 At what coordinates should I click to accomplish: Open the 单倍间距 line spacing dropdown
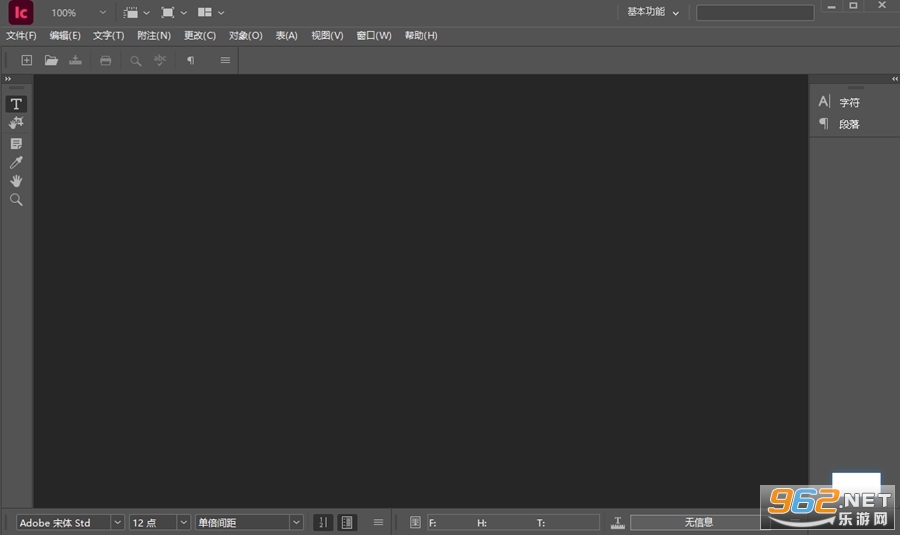(296, 522)
